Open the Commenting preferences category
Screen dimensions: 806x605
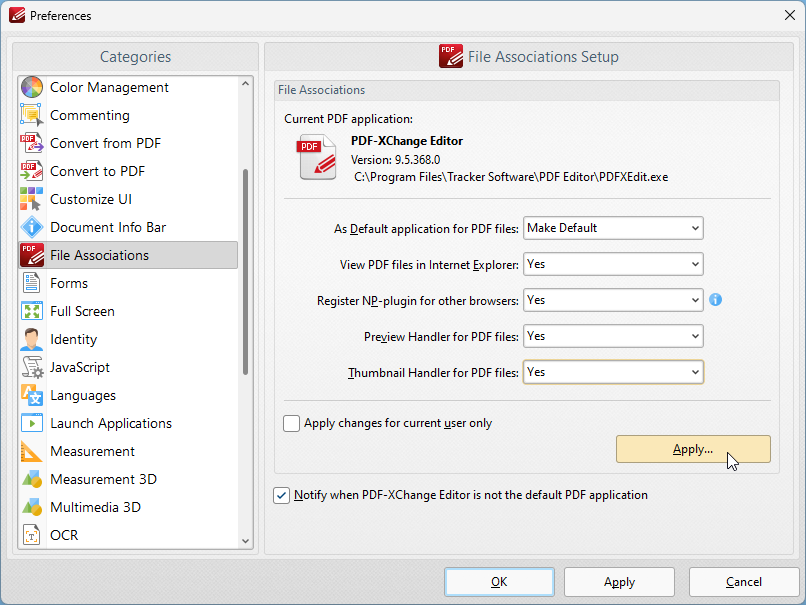click(129, 115)
